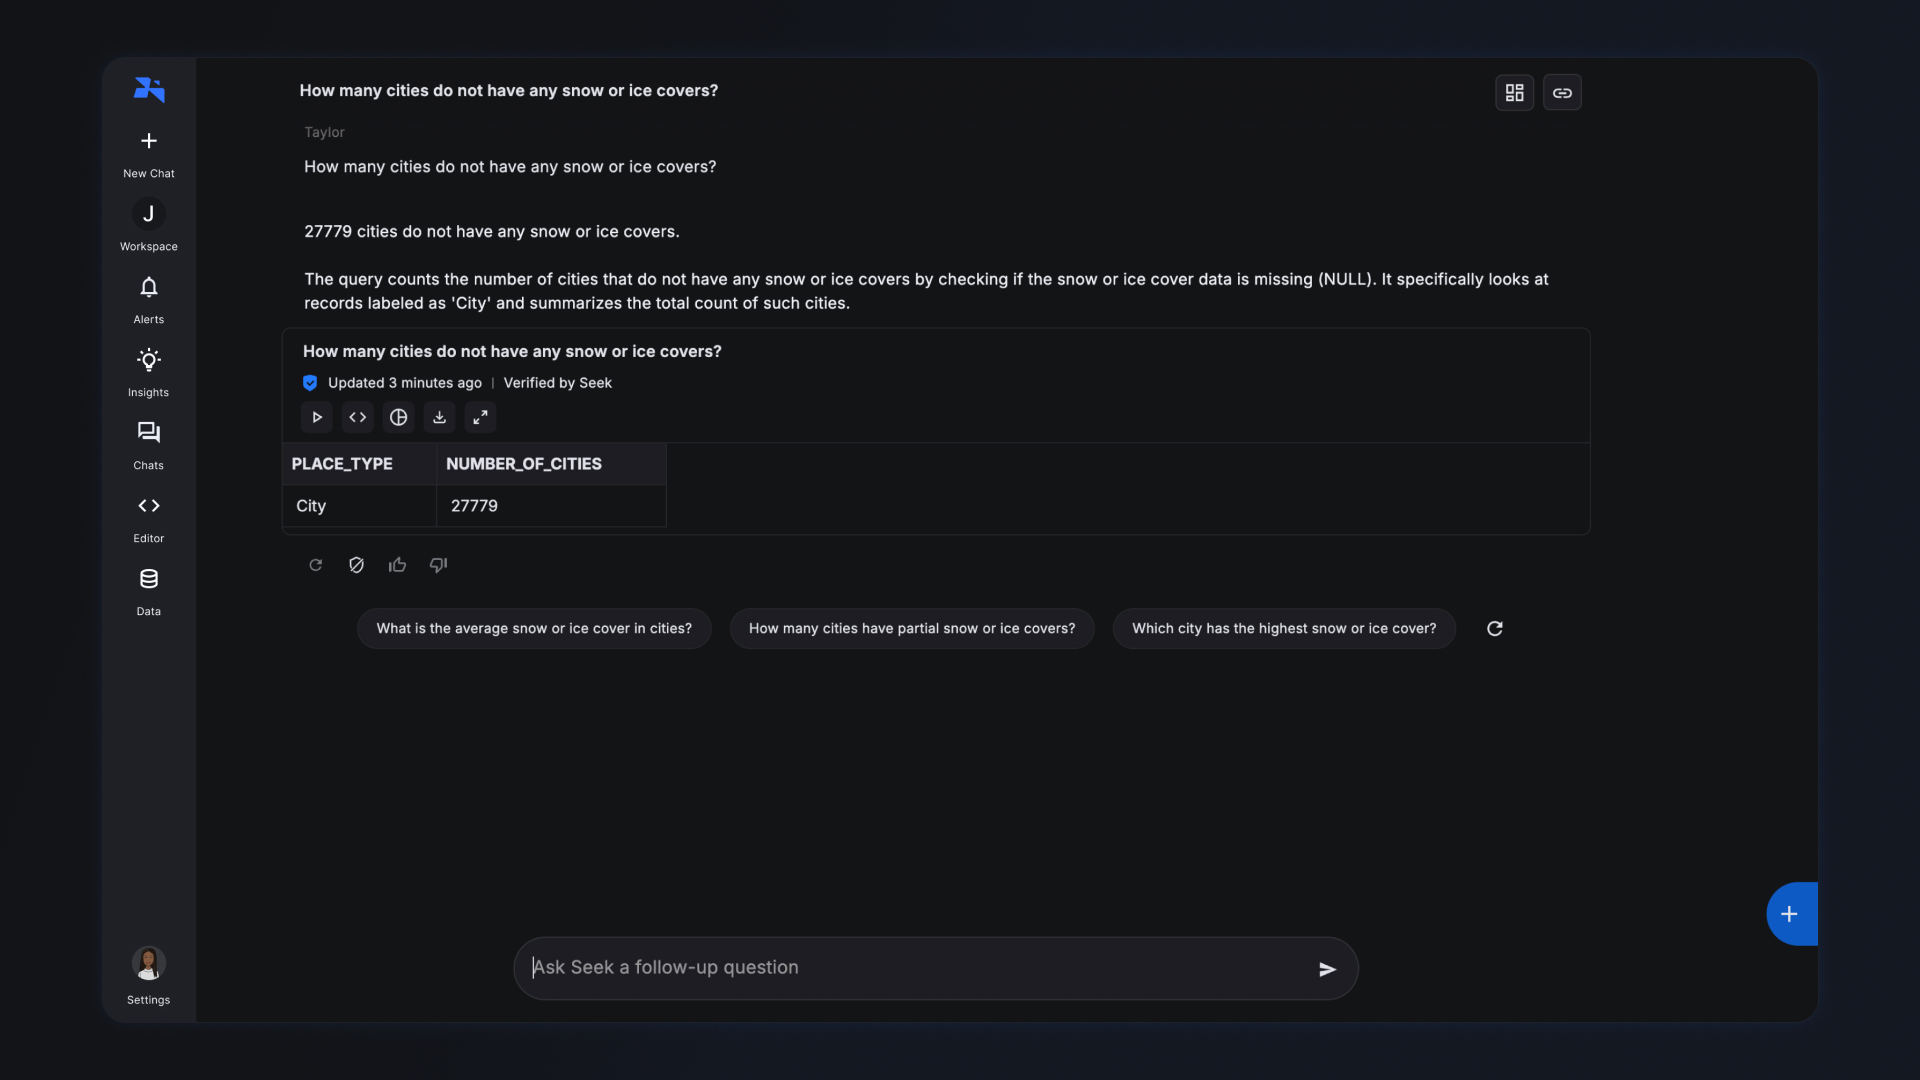Ask which city has the highest snow cover
Viewport: 1920px width, 1080px height.
pyautogui.click(x=1284, y=629)
